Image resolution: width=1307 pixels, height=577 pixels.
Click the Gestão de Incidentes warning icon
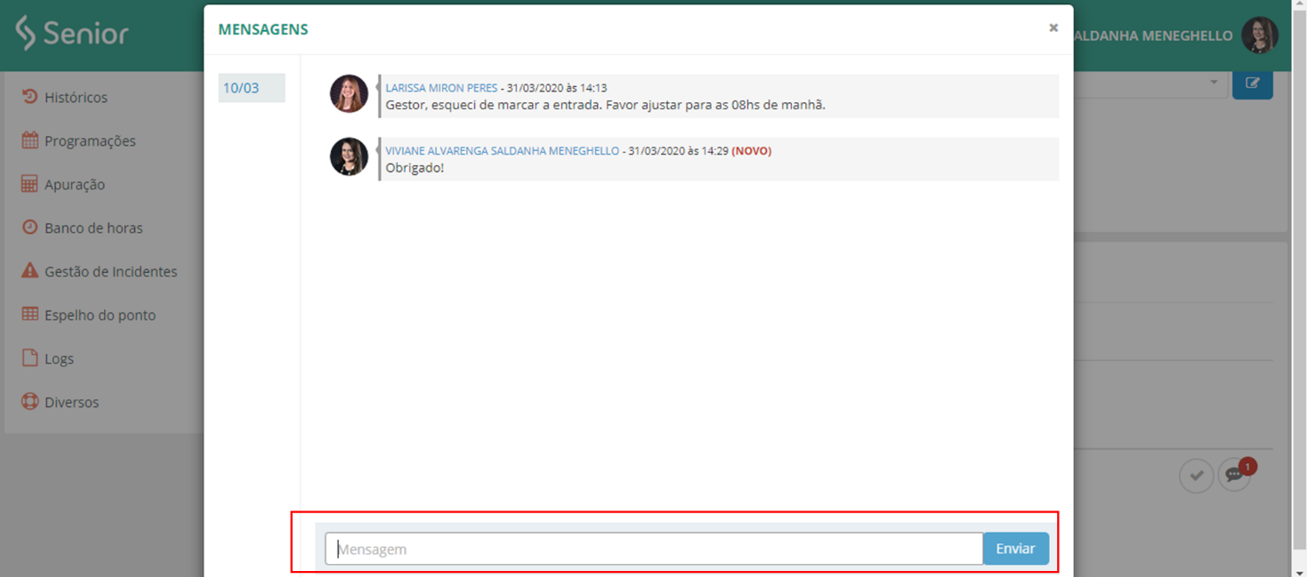pyautogui.click(x=30, y=271)
